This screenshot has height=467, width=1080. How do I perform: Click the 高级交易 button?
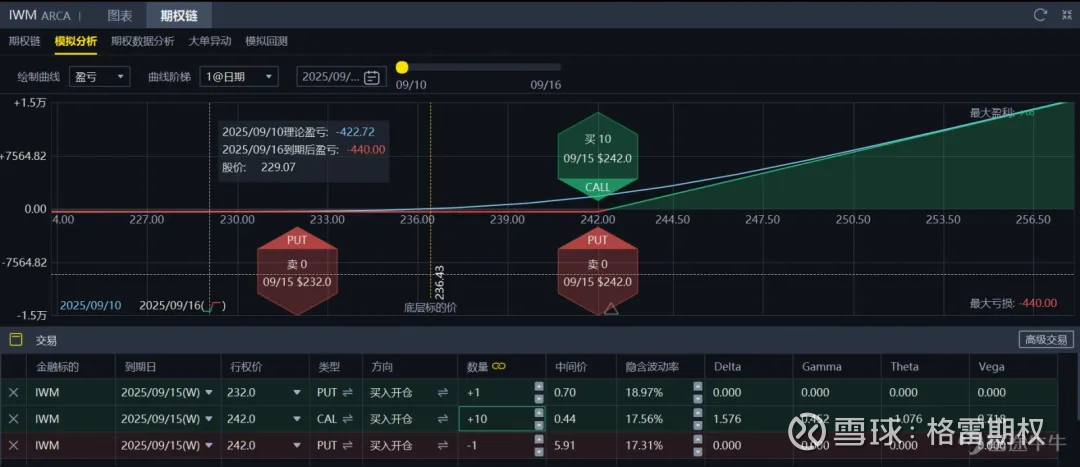1045,340
